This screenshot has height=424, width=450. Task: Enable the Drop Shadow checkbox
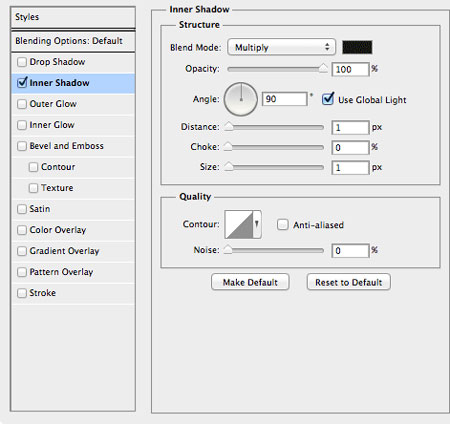pos(22,62)
